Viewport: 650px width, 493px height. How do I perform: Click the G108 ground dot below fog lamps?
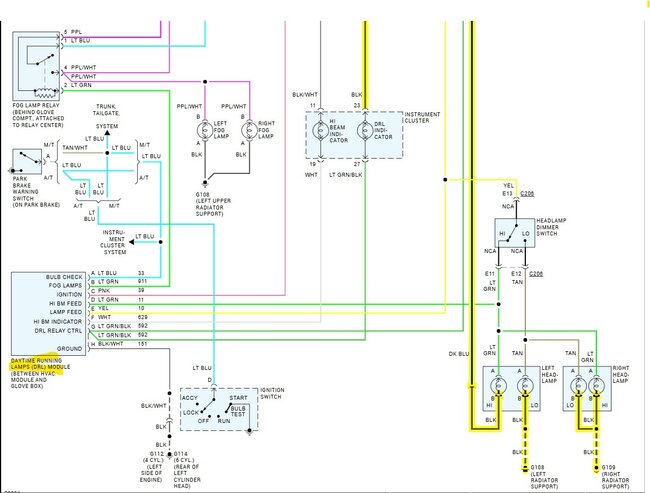click(205, 182)
